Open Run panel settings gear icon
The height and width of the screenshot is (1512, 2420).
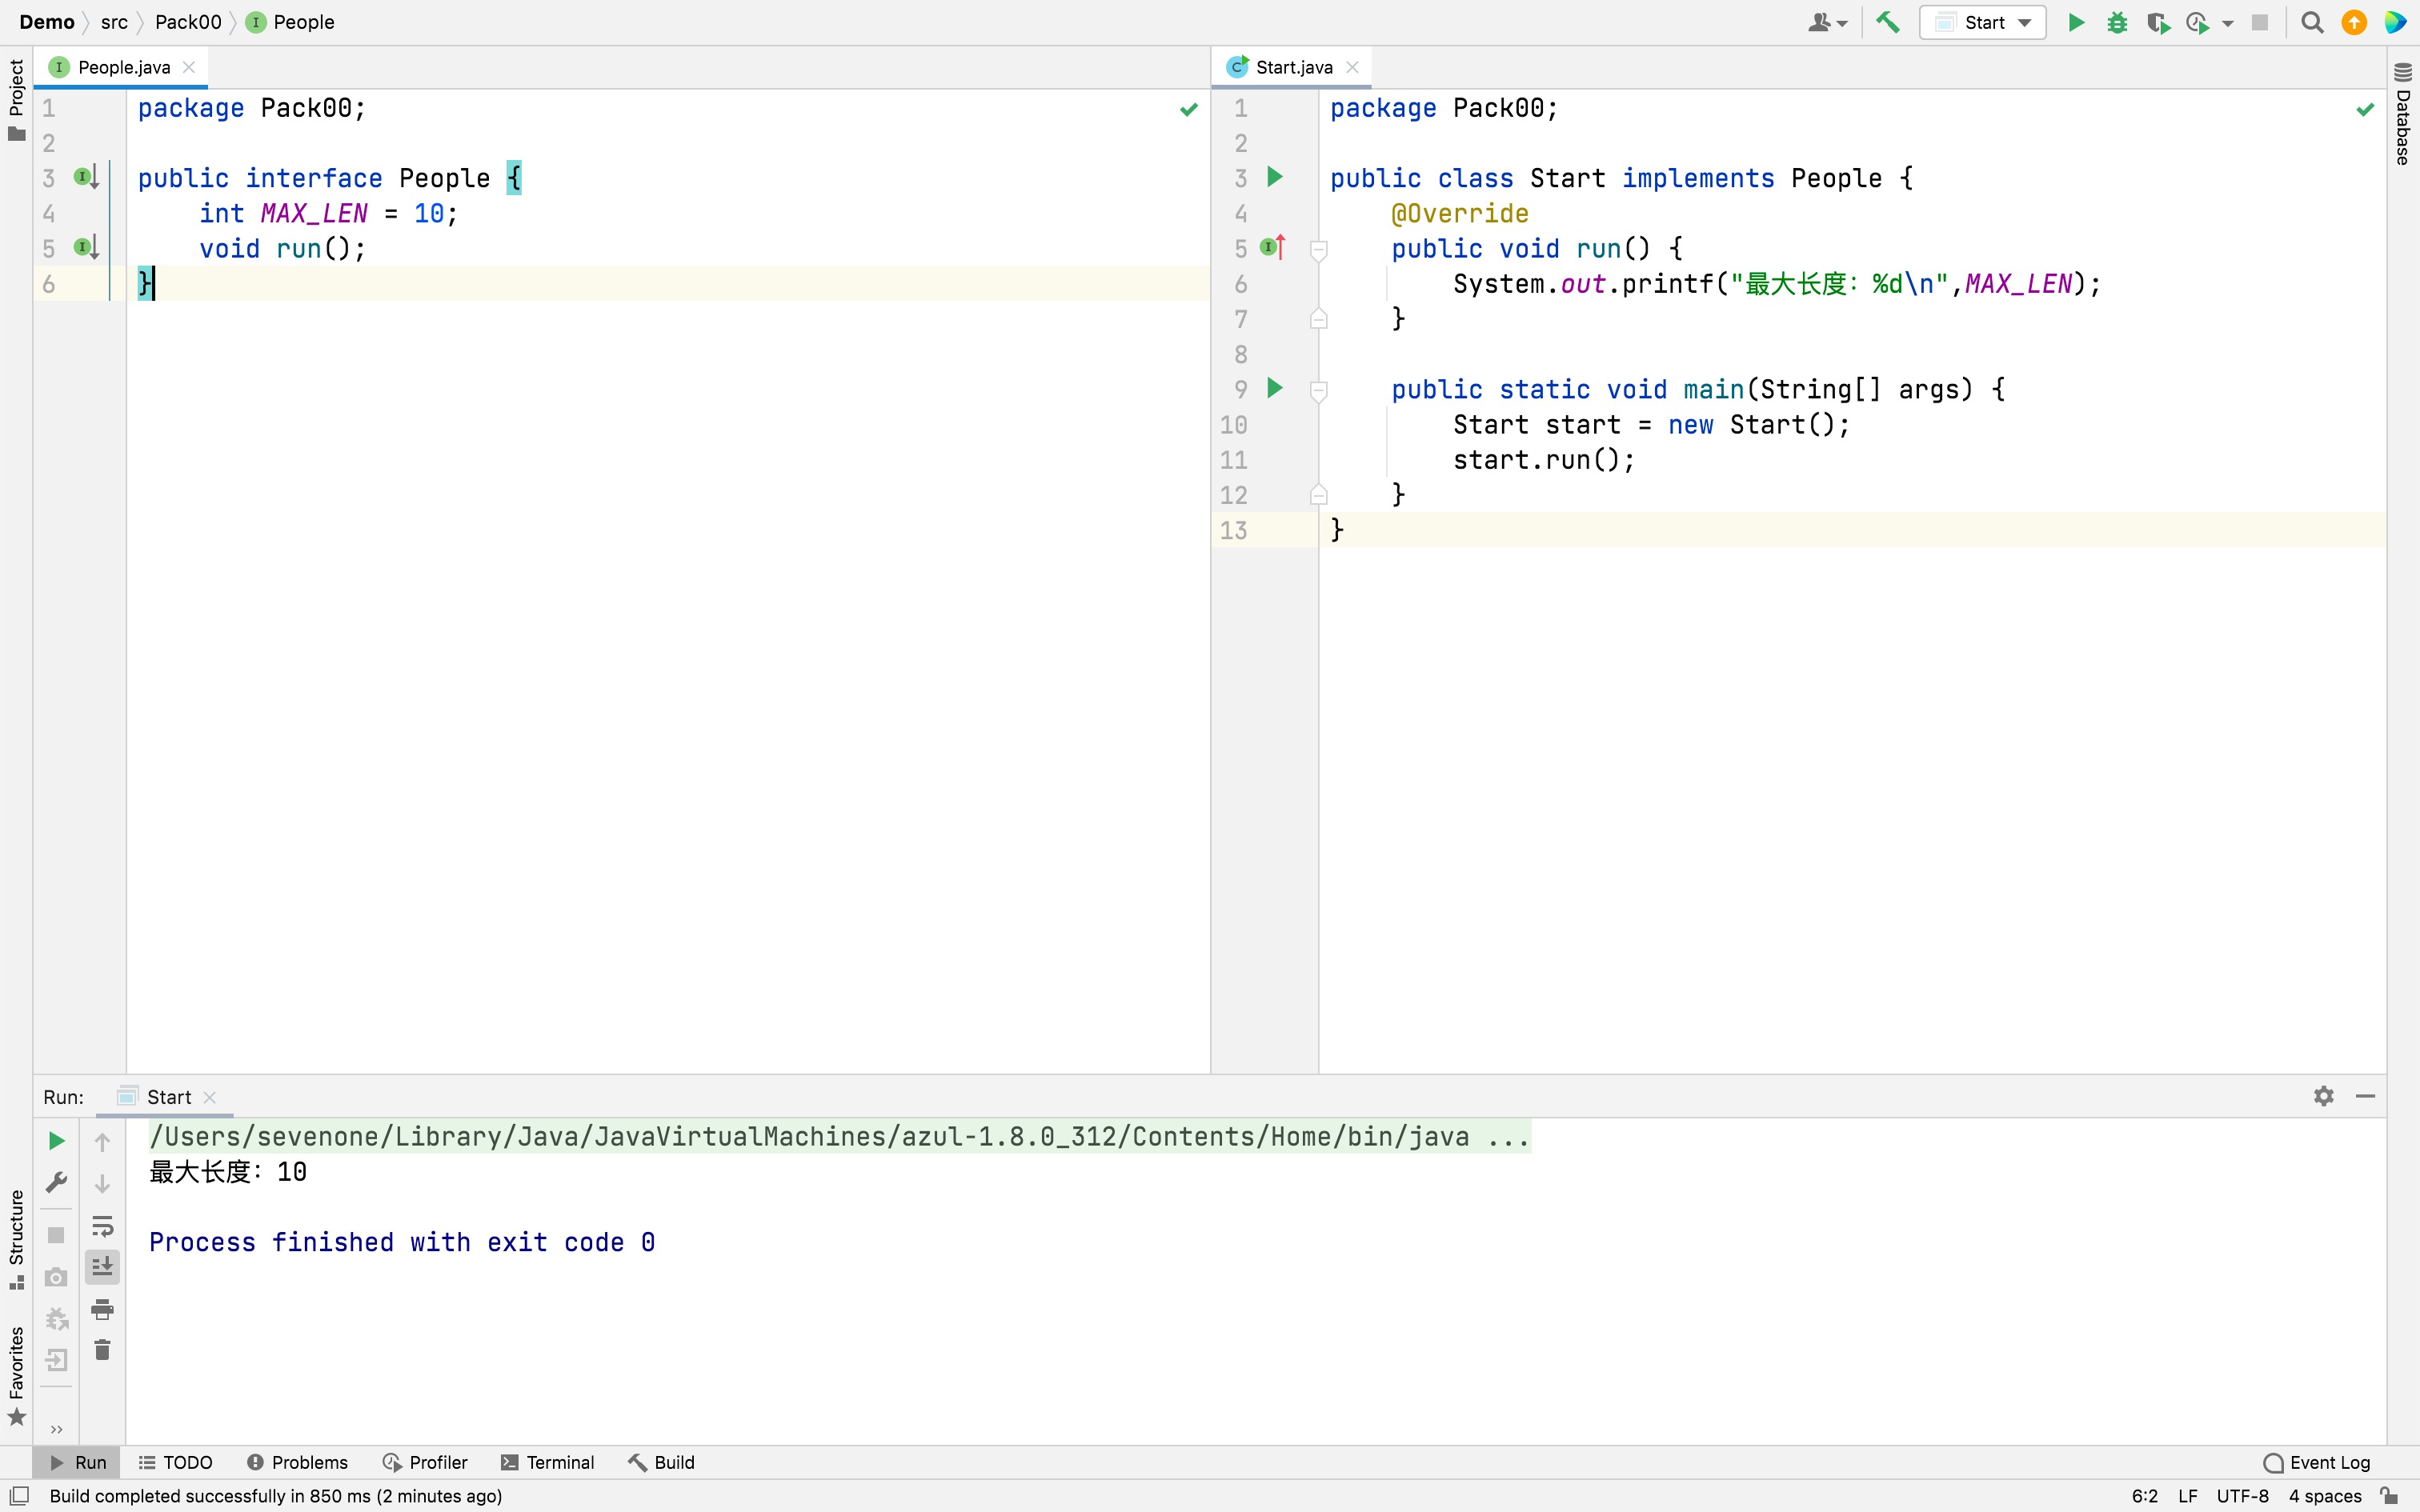click(2323, 1096)
